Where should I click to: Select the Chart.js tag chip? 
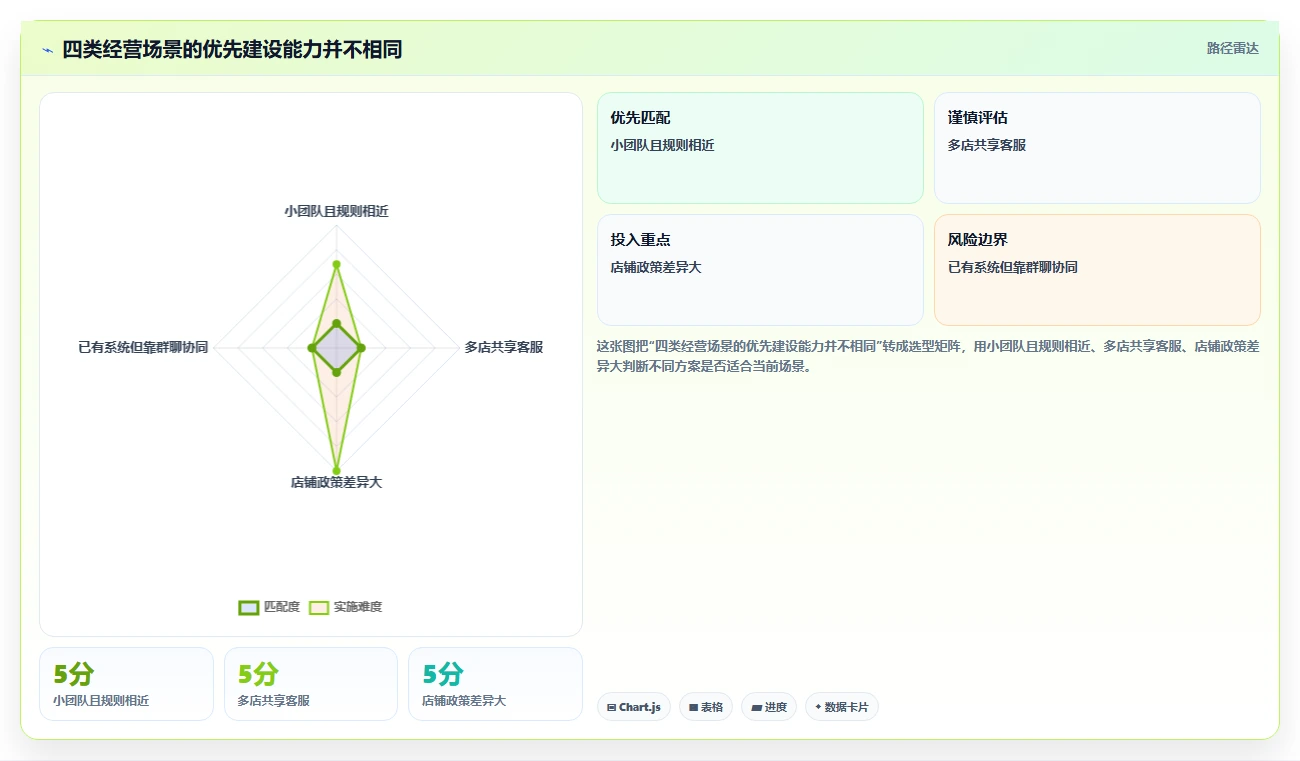(634, 707)
